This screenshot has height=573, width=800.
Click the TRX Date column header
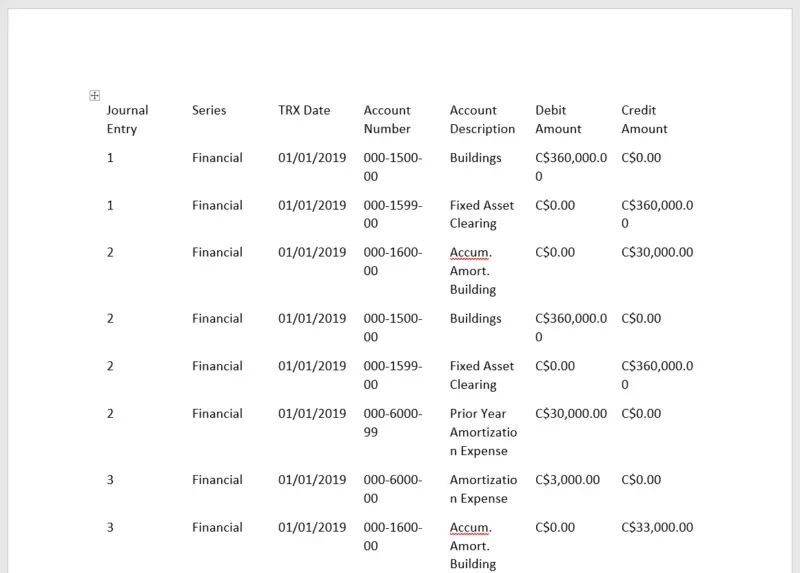click(304, 110)
